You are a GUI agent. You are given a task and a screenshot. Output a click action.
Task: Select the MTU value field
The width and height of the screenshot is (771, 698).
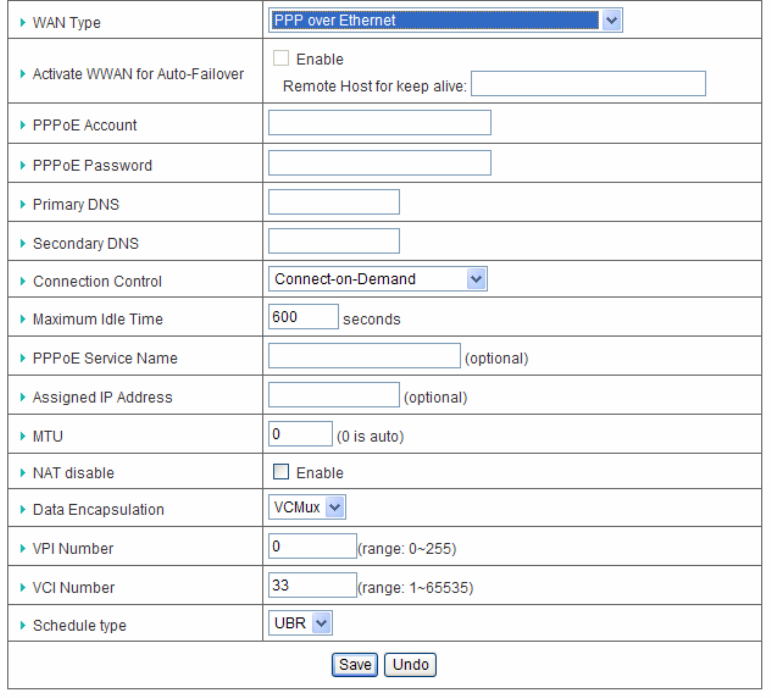(x=300, y=434)
